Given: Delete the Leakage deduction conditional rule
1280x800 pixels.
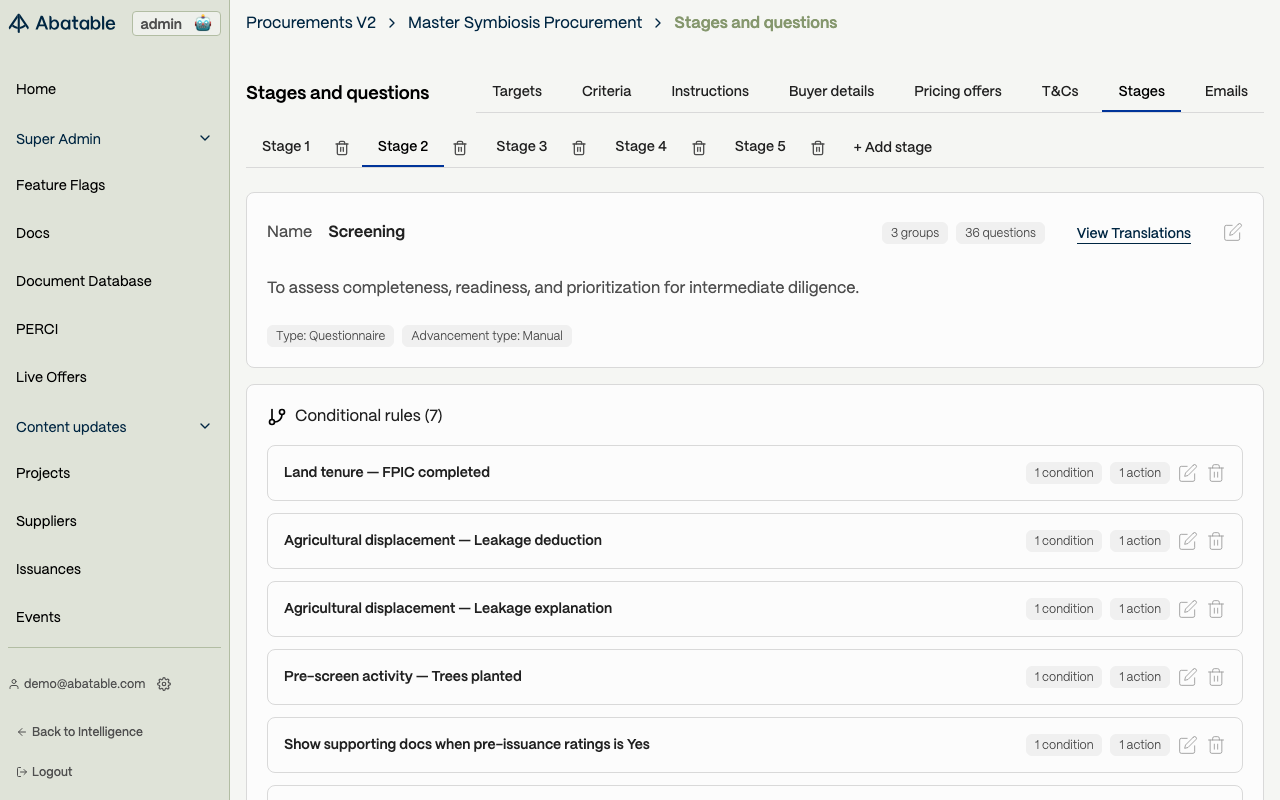Looking at the screenshot, I should click(x=1216, y=541).
